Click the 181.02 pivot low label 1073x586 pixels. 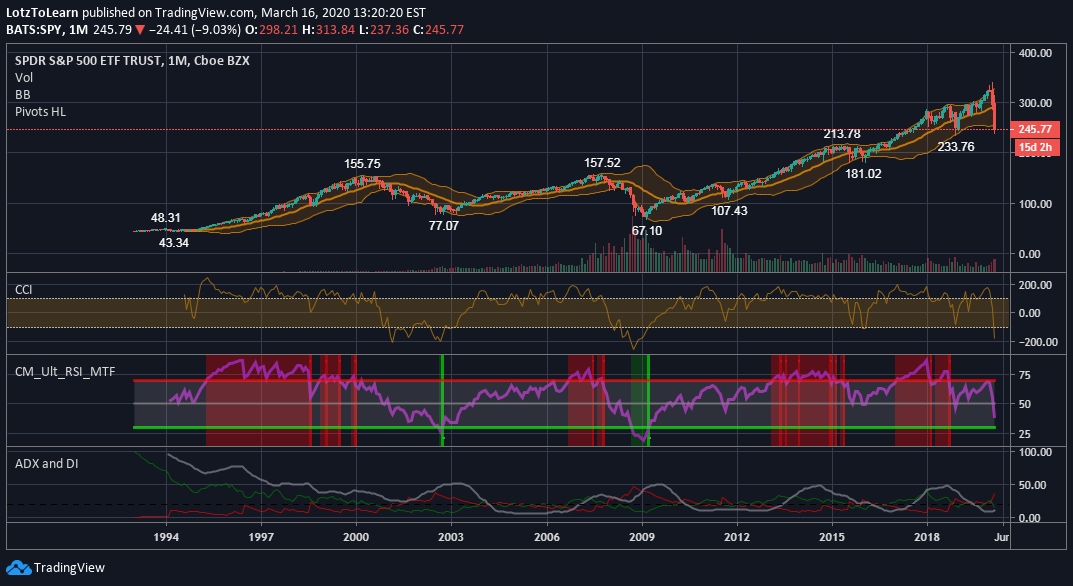[x=863, y=174]
